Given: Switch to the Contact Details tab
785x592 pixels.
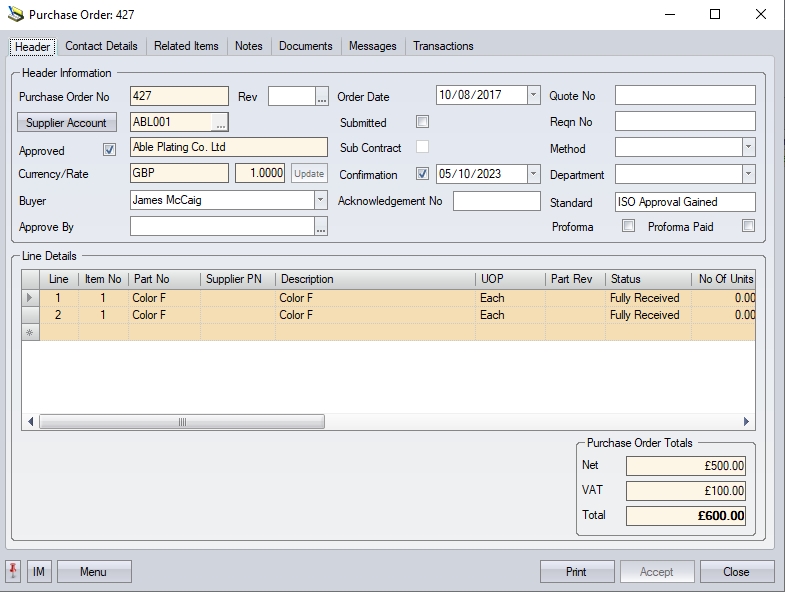Looking at the screenshot, I should click(101, 46).
